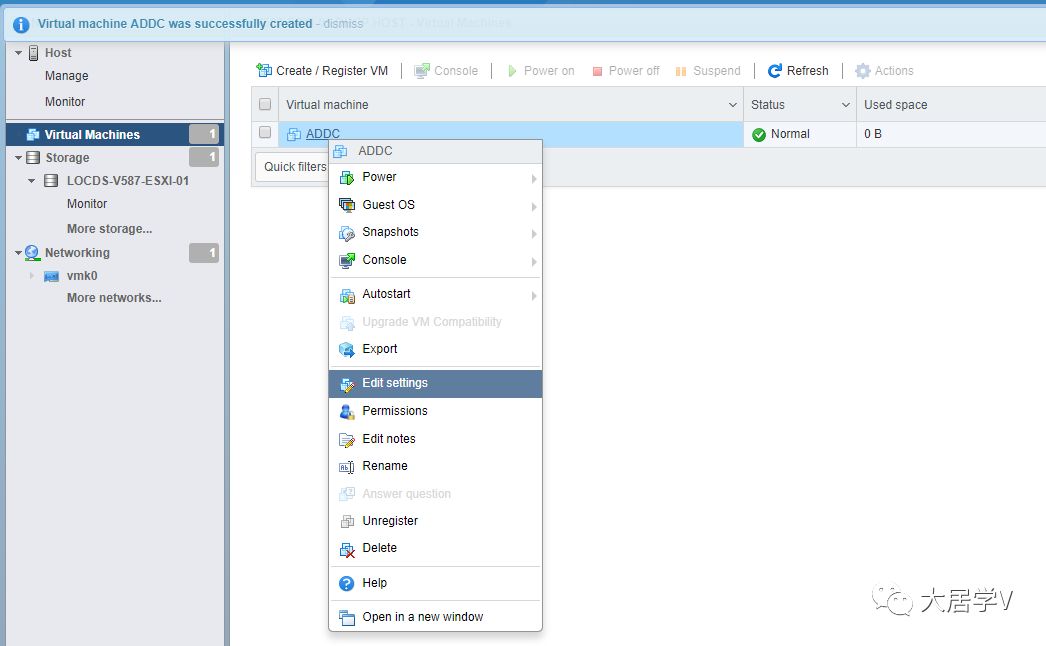Collapse the Host tree node
The width and height of the screenshot is (1046, 646).
coord(19,53)
